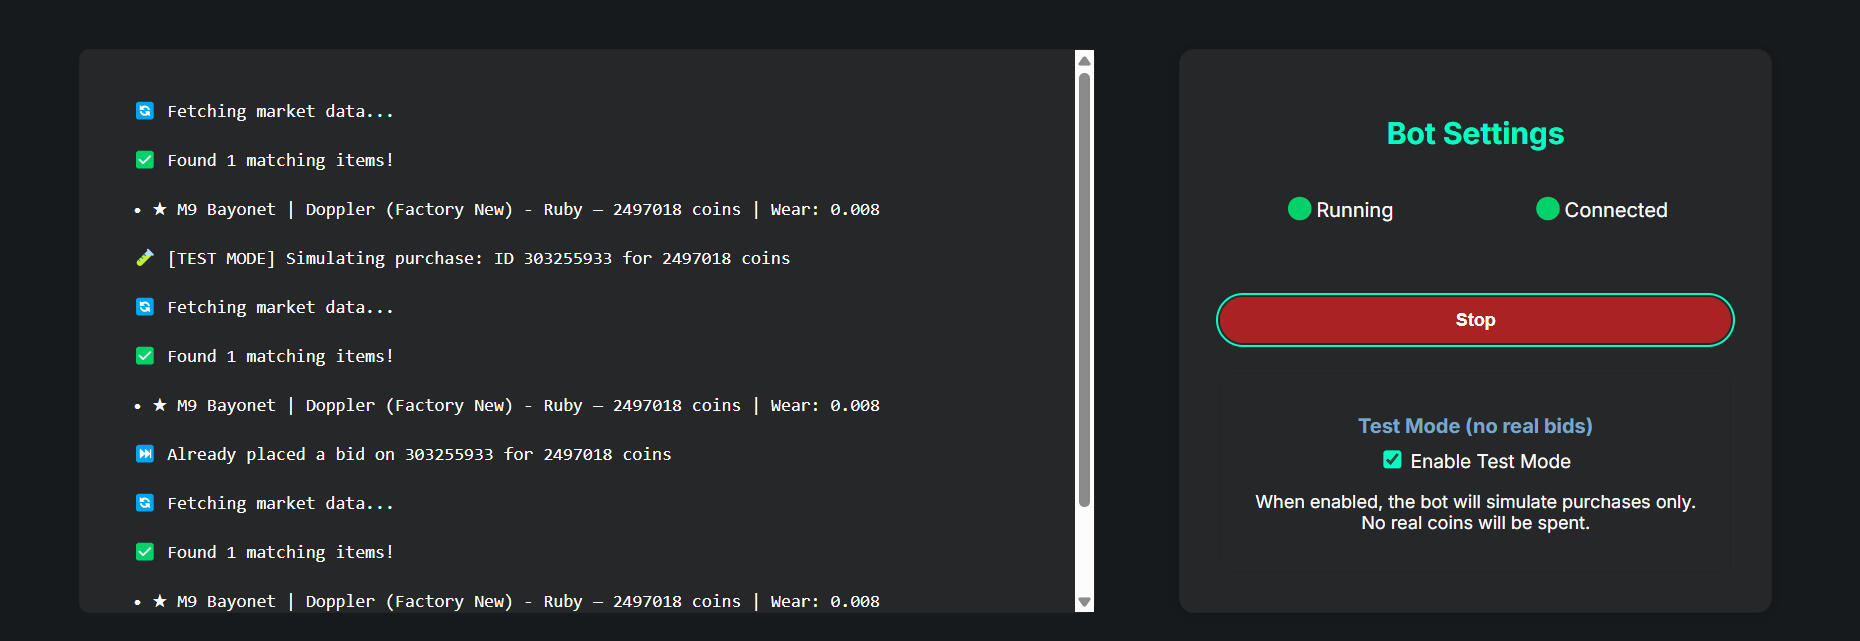Click the 'No real coins will be spent.' text
The height and width of the screenshot is (641, 1860).
(1475, 523)
